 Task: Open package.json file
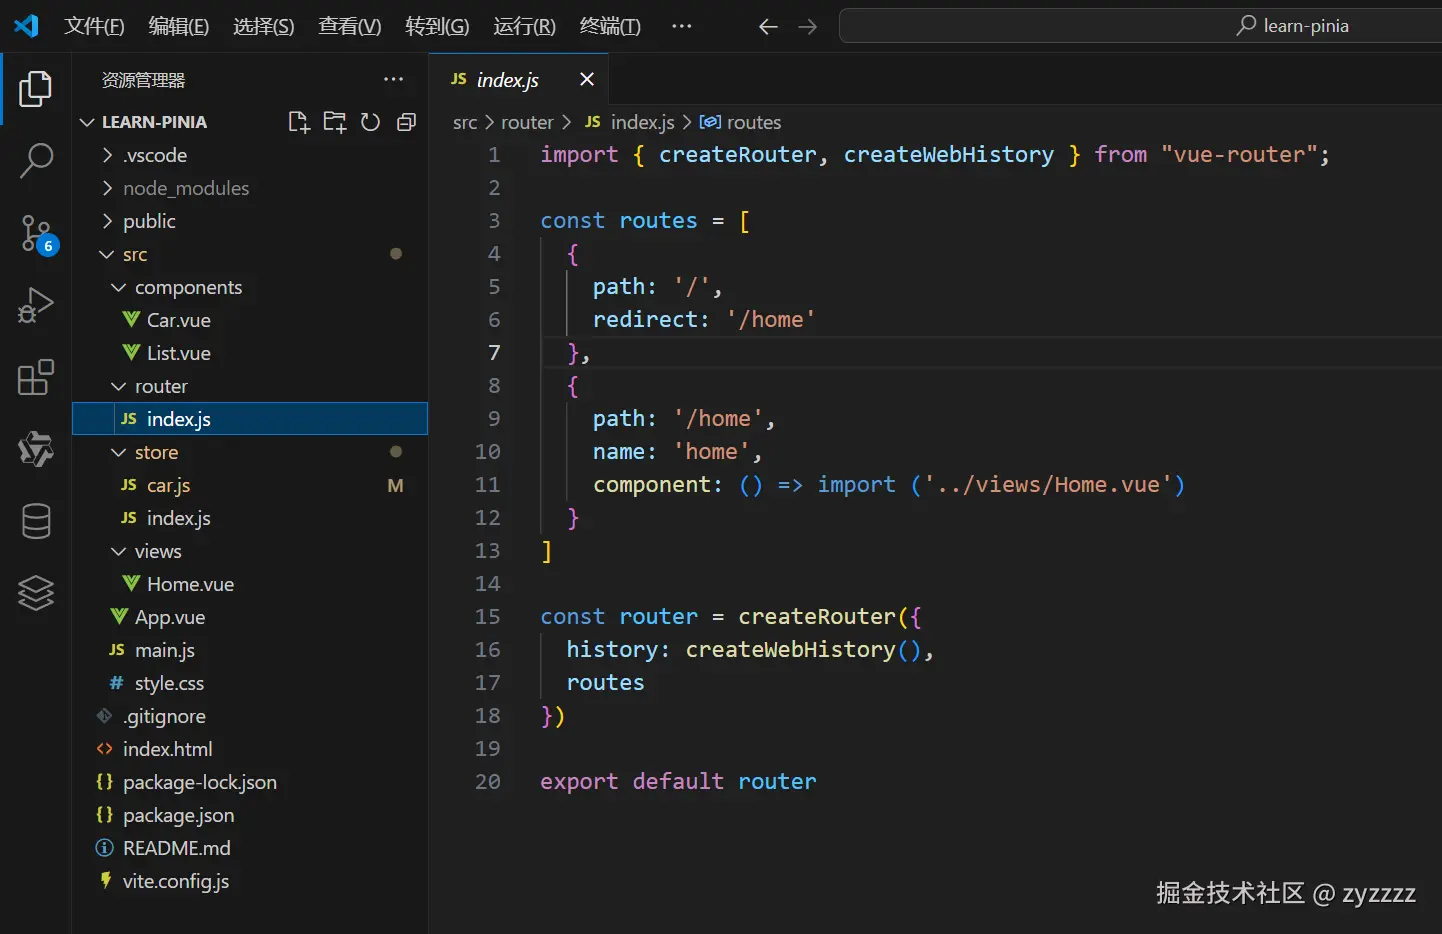tap(178, 815)
